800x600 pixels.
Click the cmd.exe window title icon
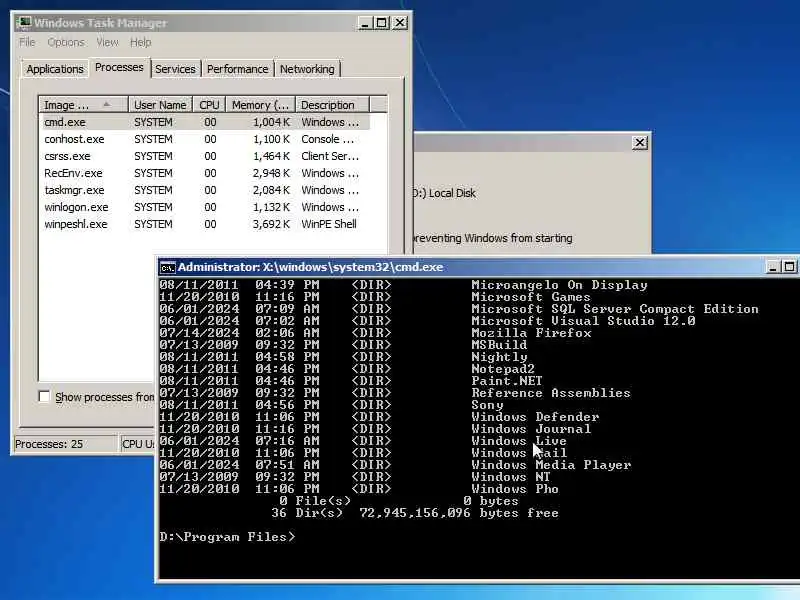tap(167, 267)
